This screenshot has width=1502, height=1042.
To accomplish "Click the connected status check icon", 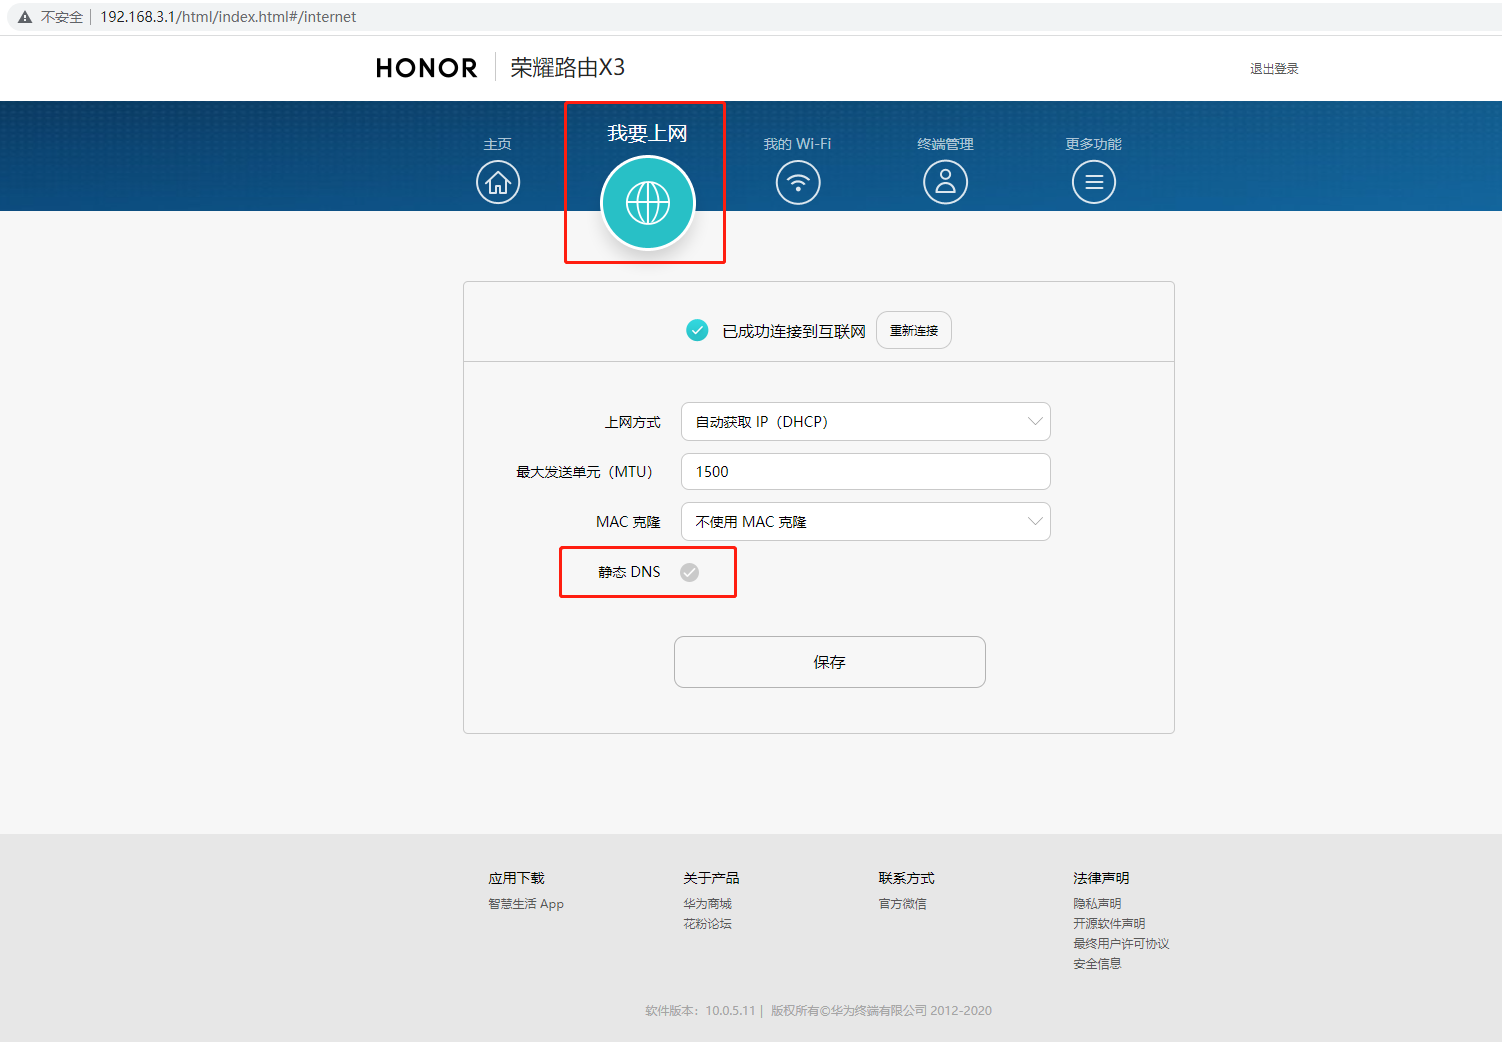I will pos(697,330).
